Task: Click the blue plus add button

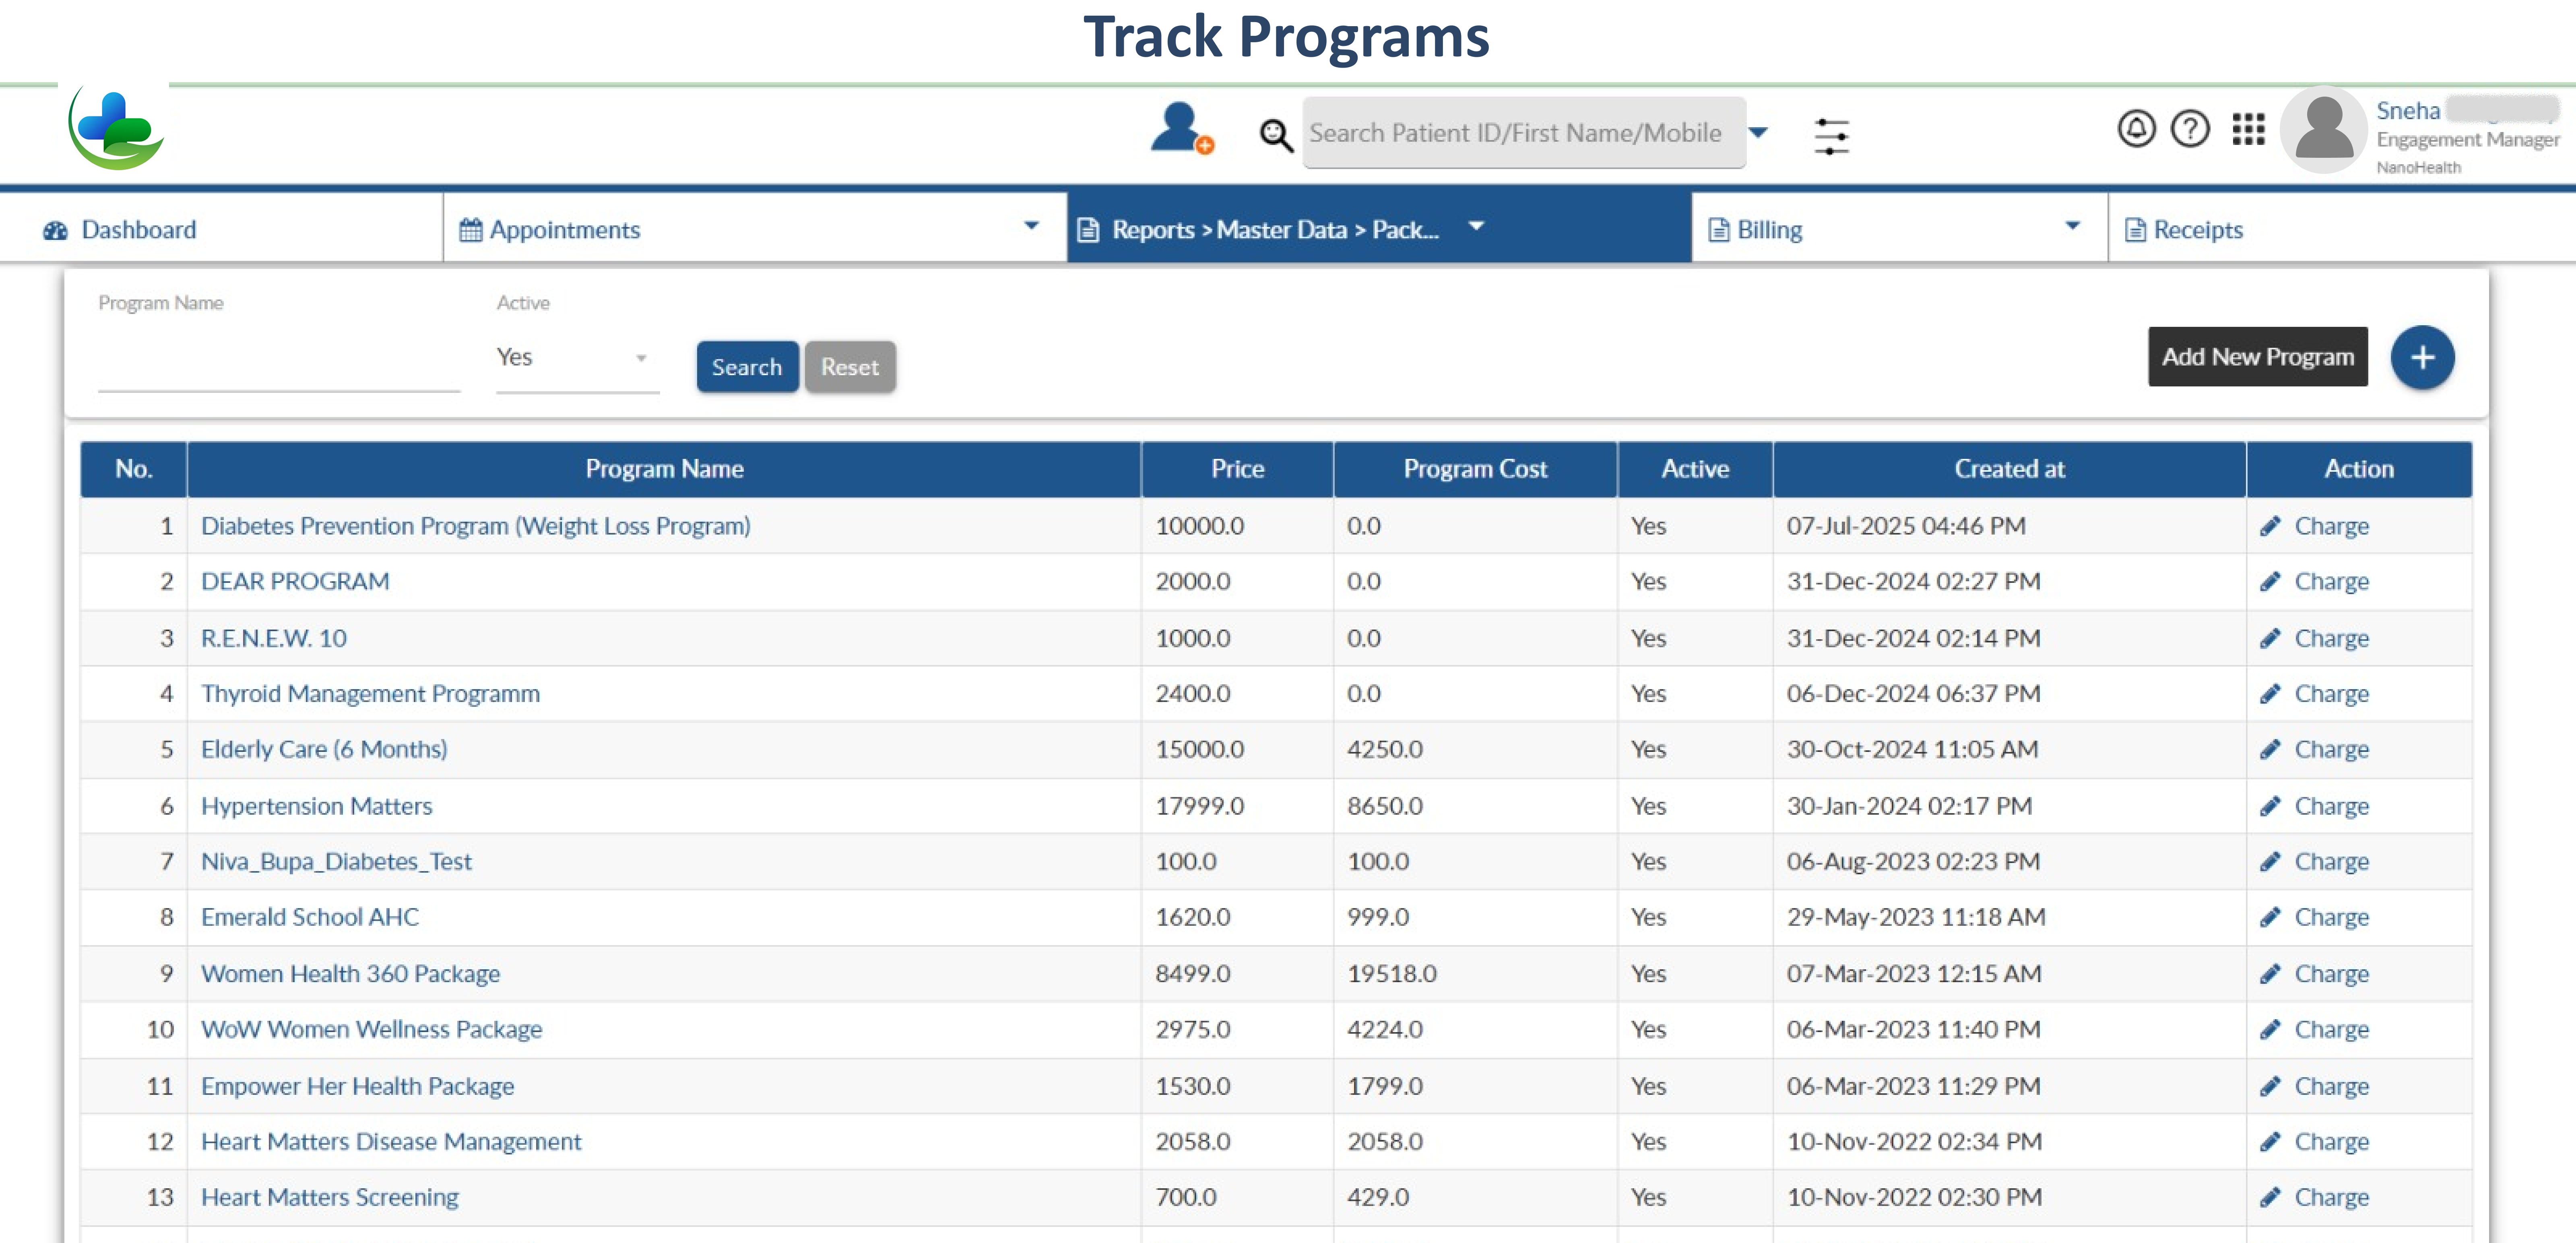Action: pos(2421,357)
